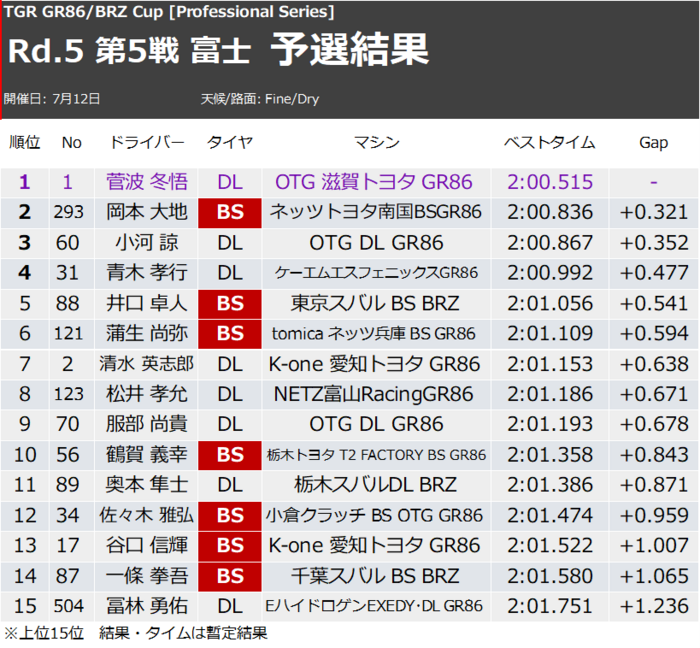The image size is (700, 648).
Task: Click the マシン column header
Action: click(376, 142)
